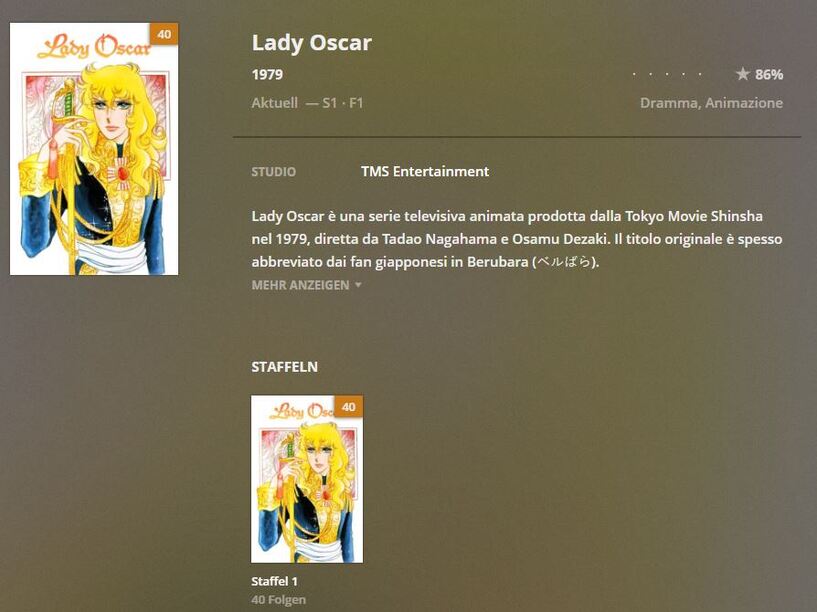Give five stars via the last rating dot

pyautogui.click(x=700, y=74)
